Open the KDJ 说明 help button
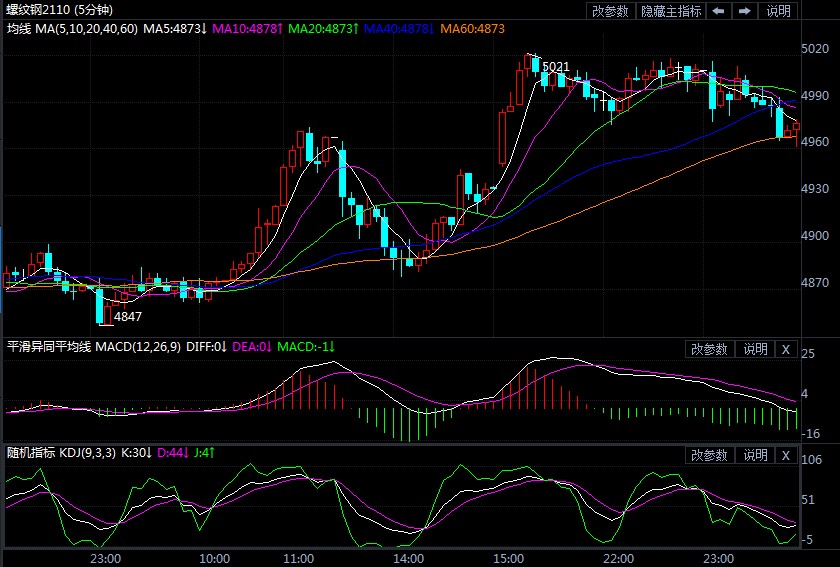The height and width of the screenshot is (567, 840). point(754,455)
